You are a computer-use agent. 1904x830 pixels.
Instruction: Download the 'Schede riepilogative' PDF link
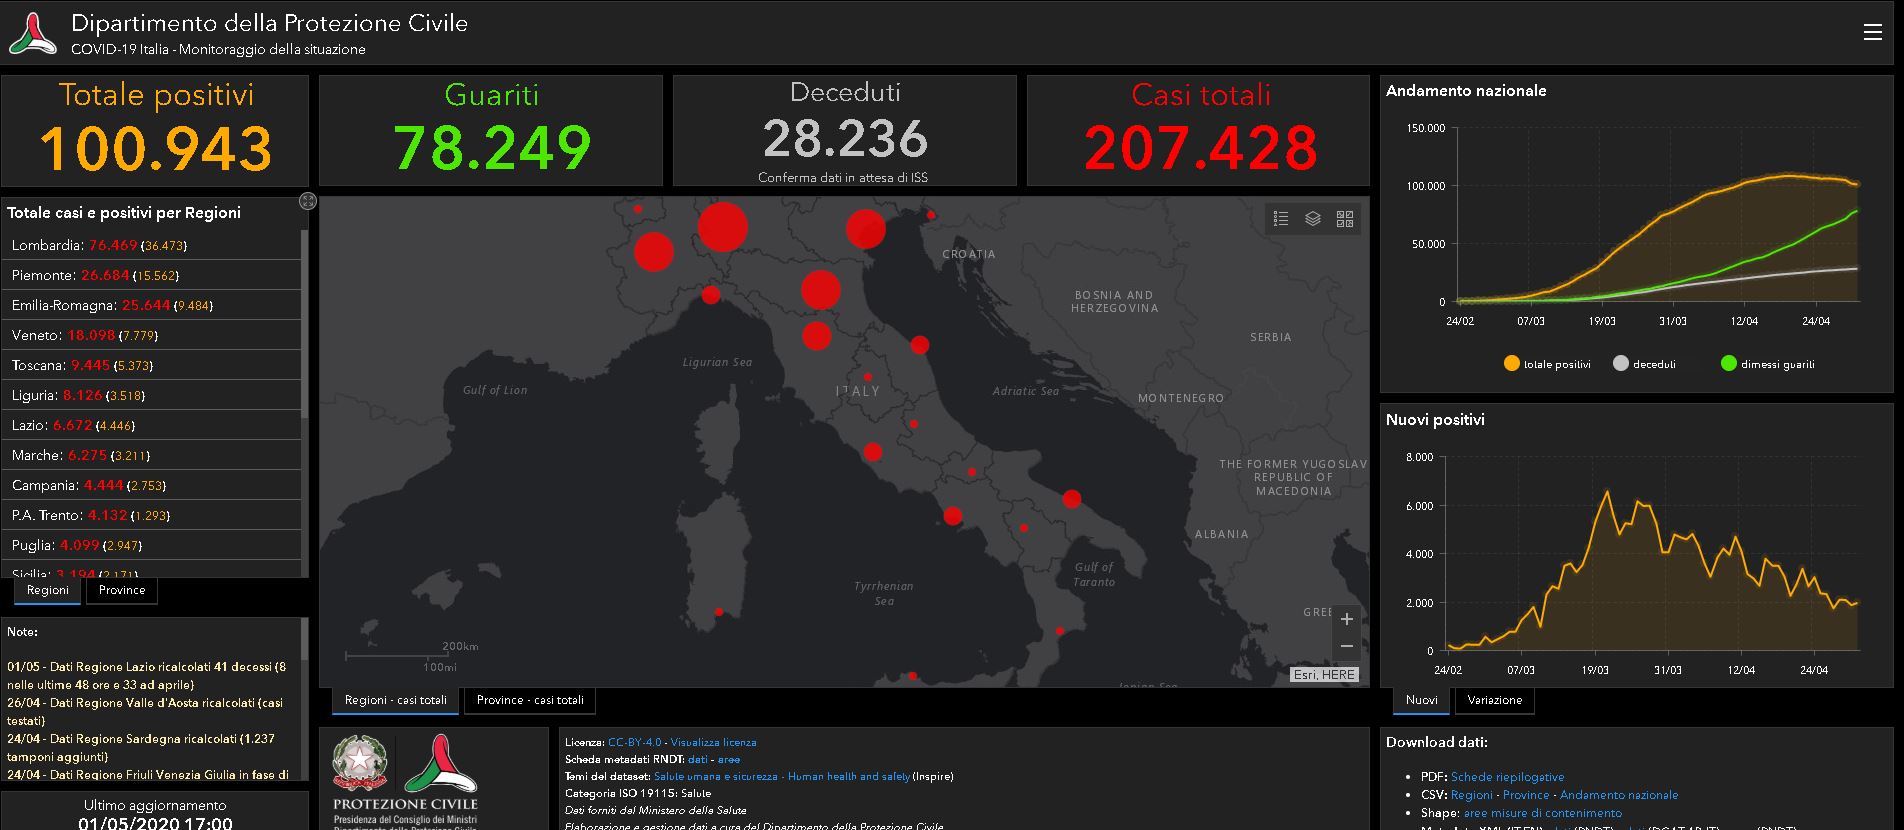tap(1507, 777)
